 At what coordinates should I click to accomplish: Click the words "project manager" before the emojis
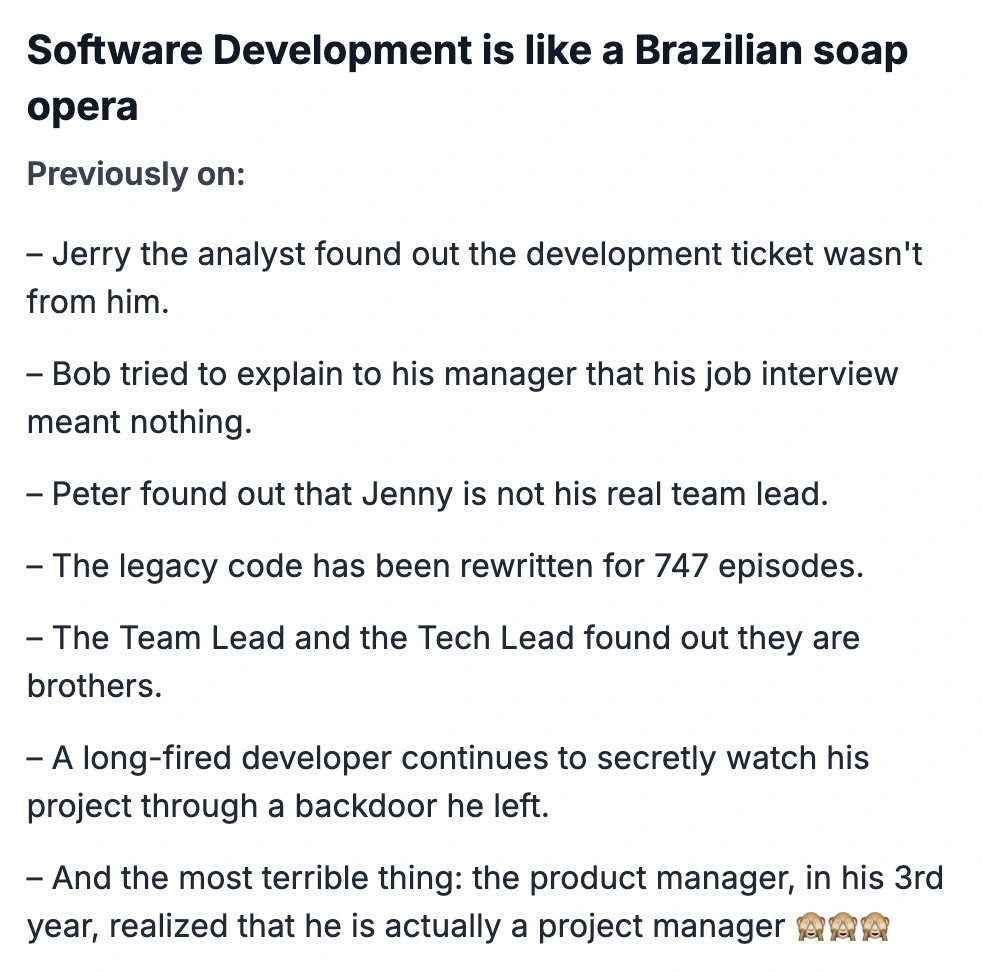click(x=661, y=927)
